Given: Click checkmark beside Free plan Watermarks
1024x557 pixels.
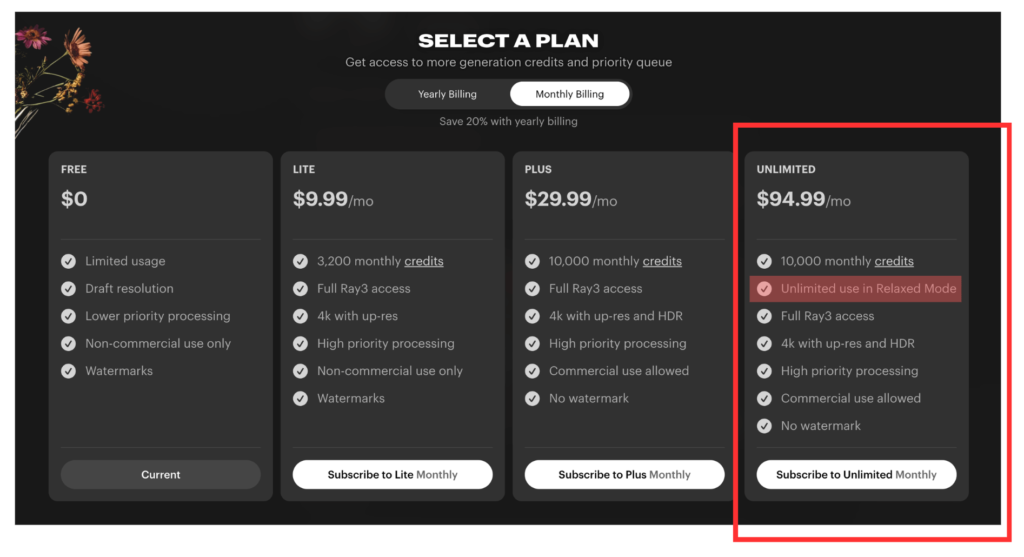Looking at the screenshot, I should (x=68, y=371).
